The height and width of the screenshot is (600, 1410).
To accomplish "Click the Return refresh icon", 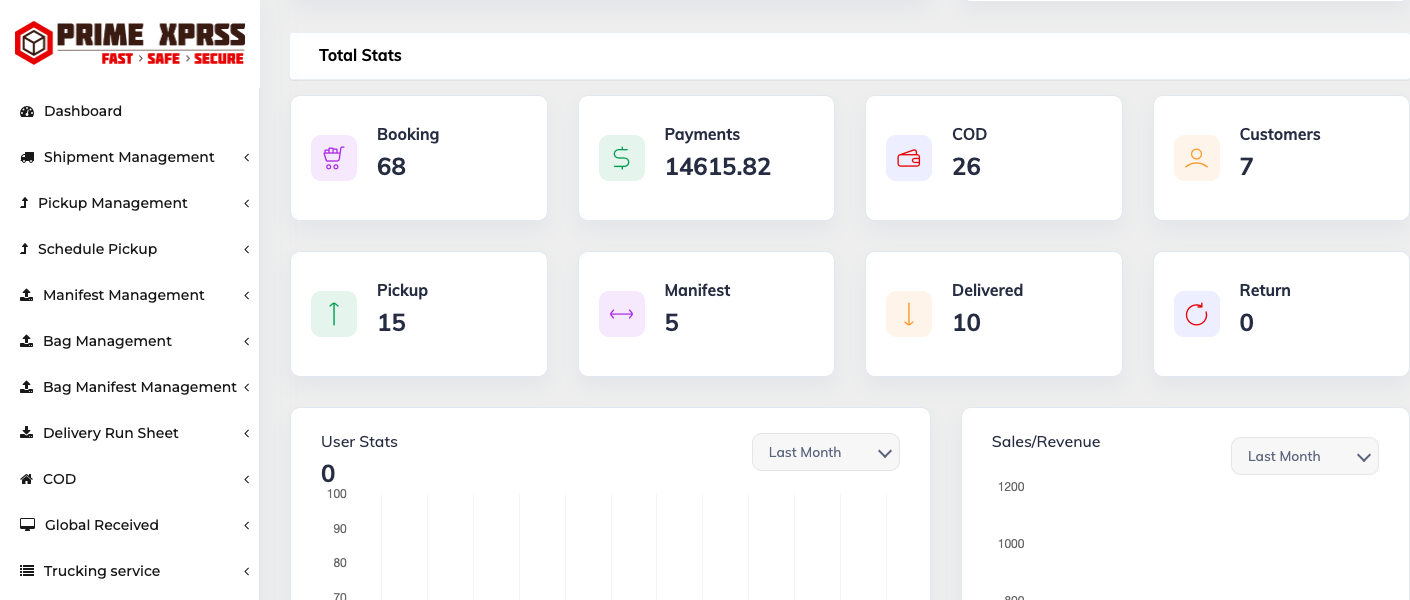I will tap(1196, 313).
